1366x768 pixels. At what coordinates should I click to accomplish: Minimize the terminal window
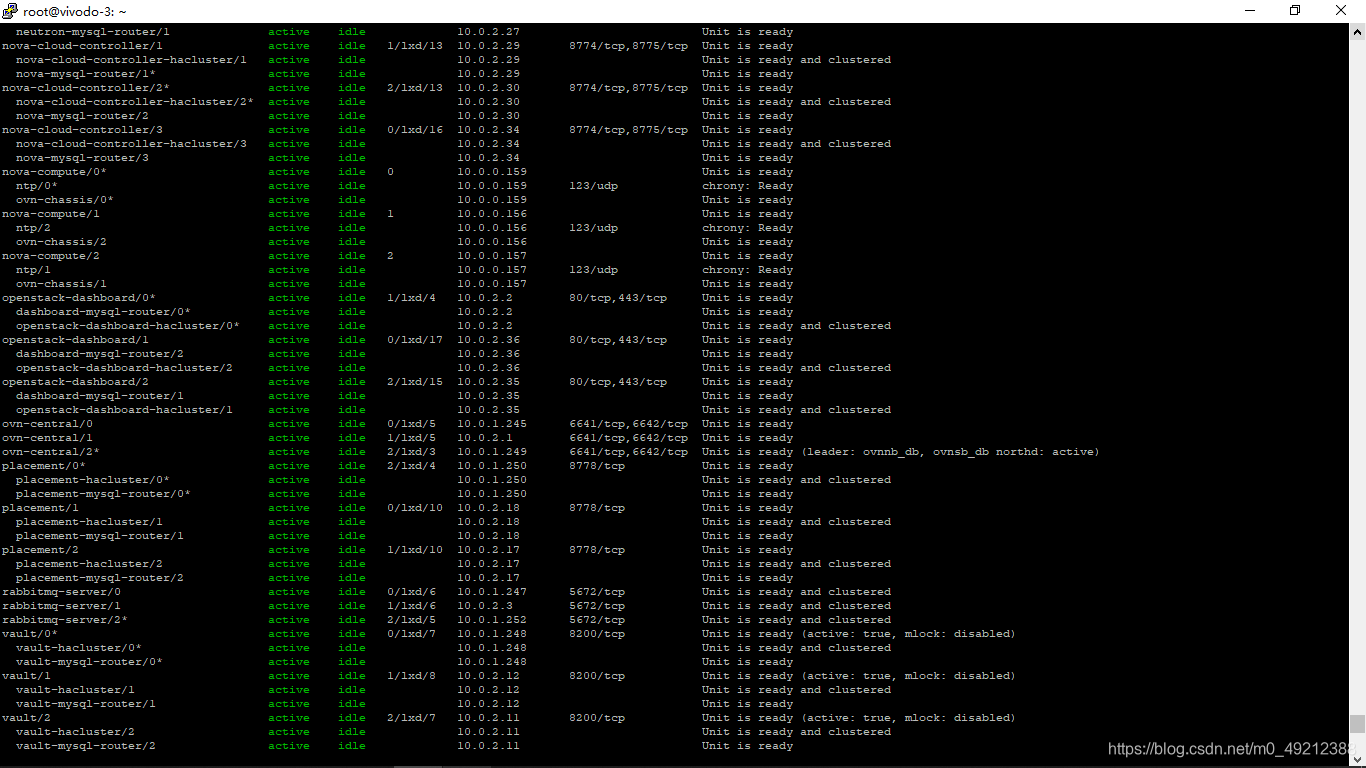point(1249,11)
